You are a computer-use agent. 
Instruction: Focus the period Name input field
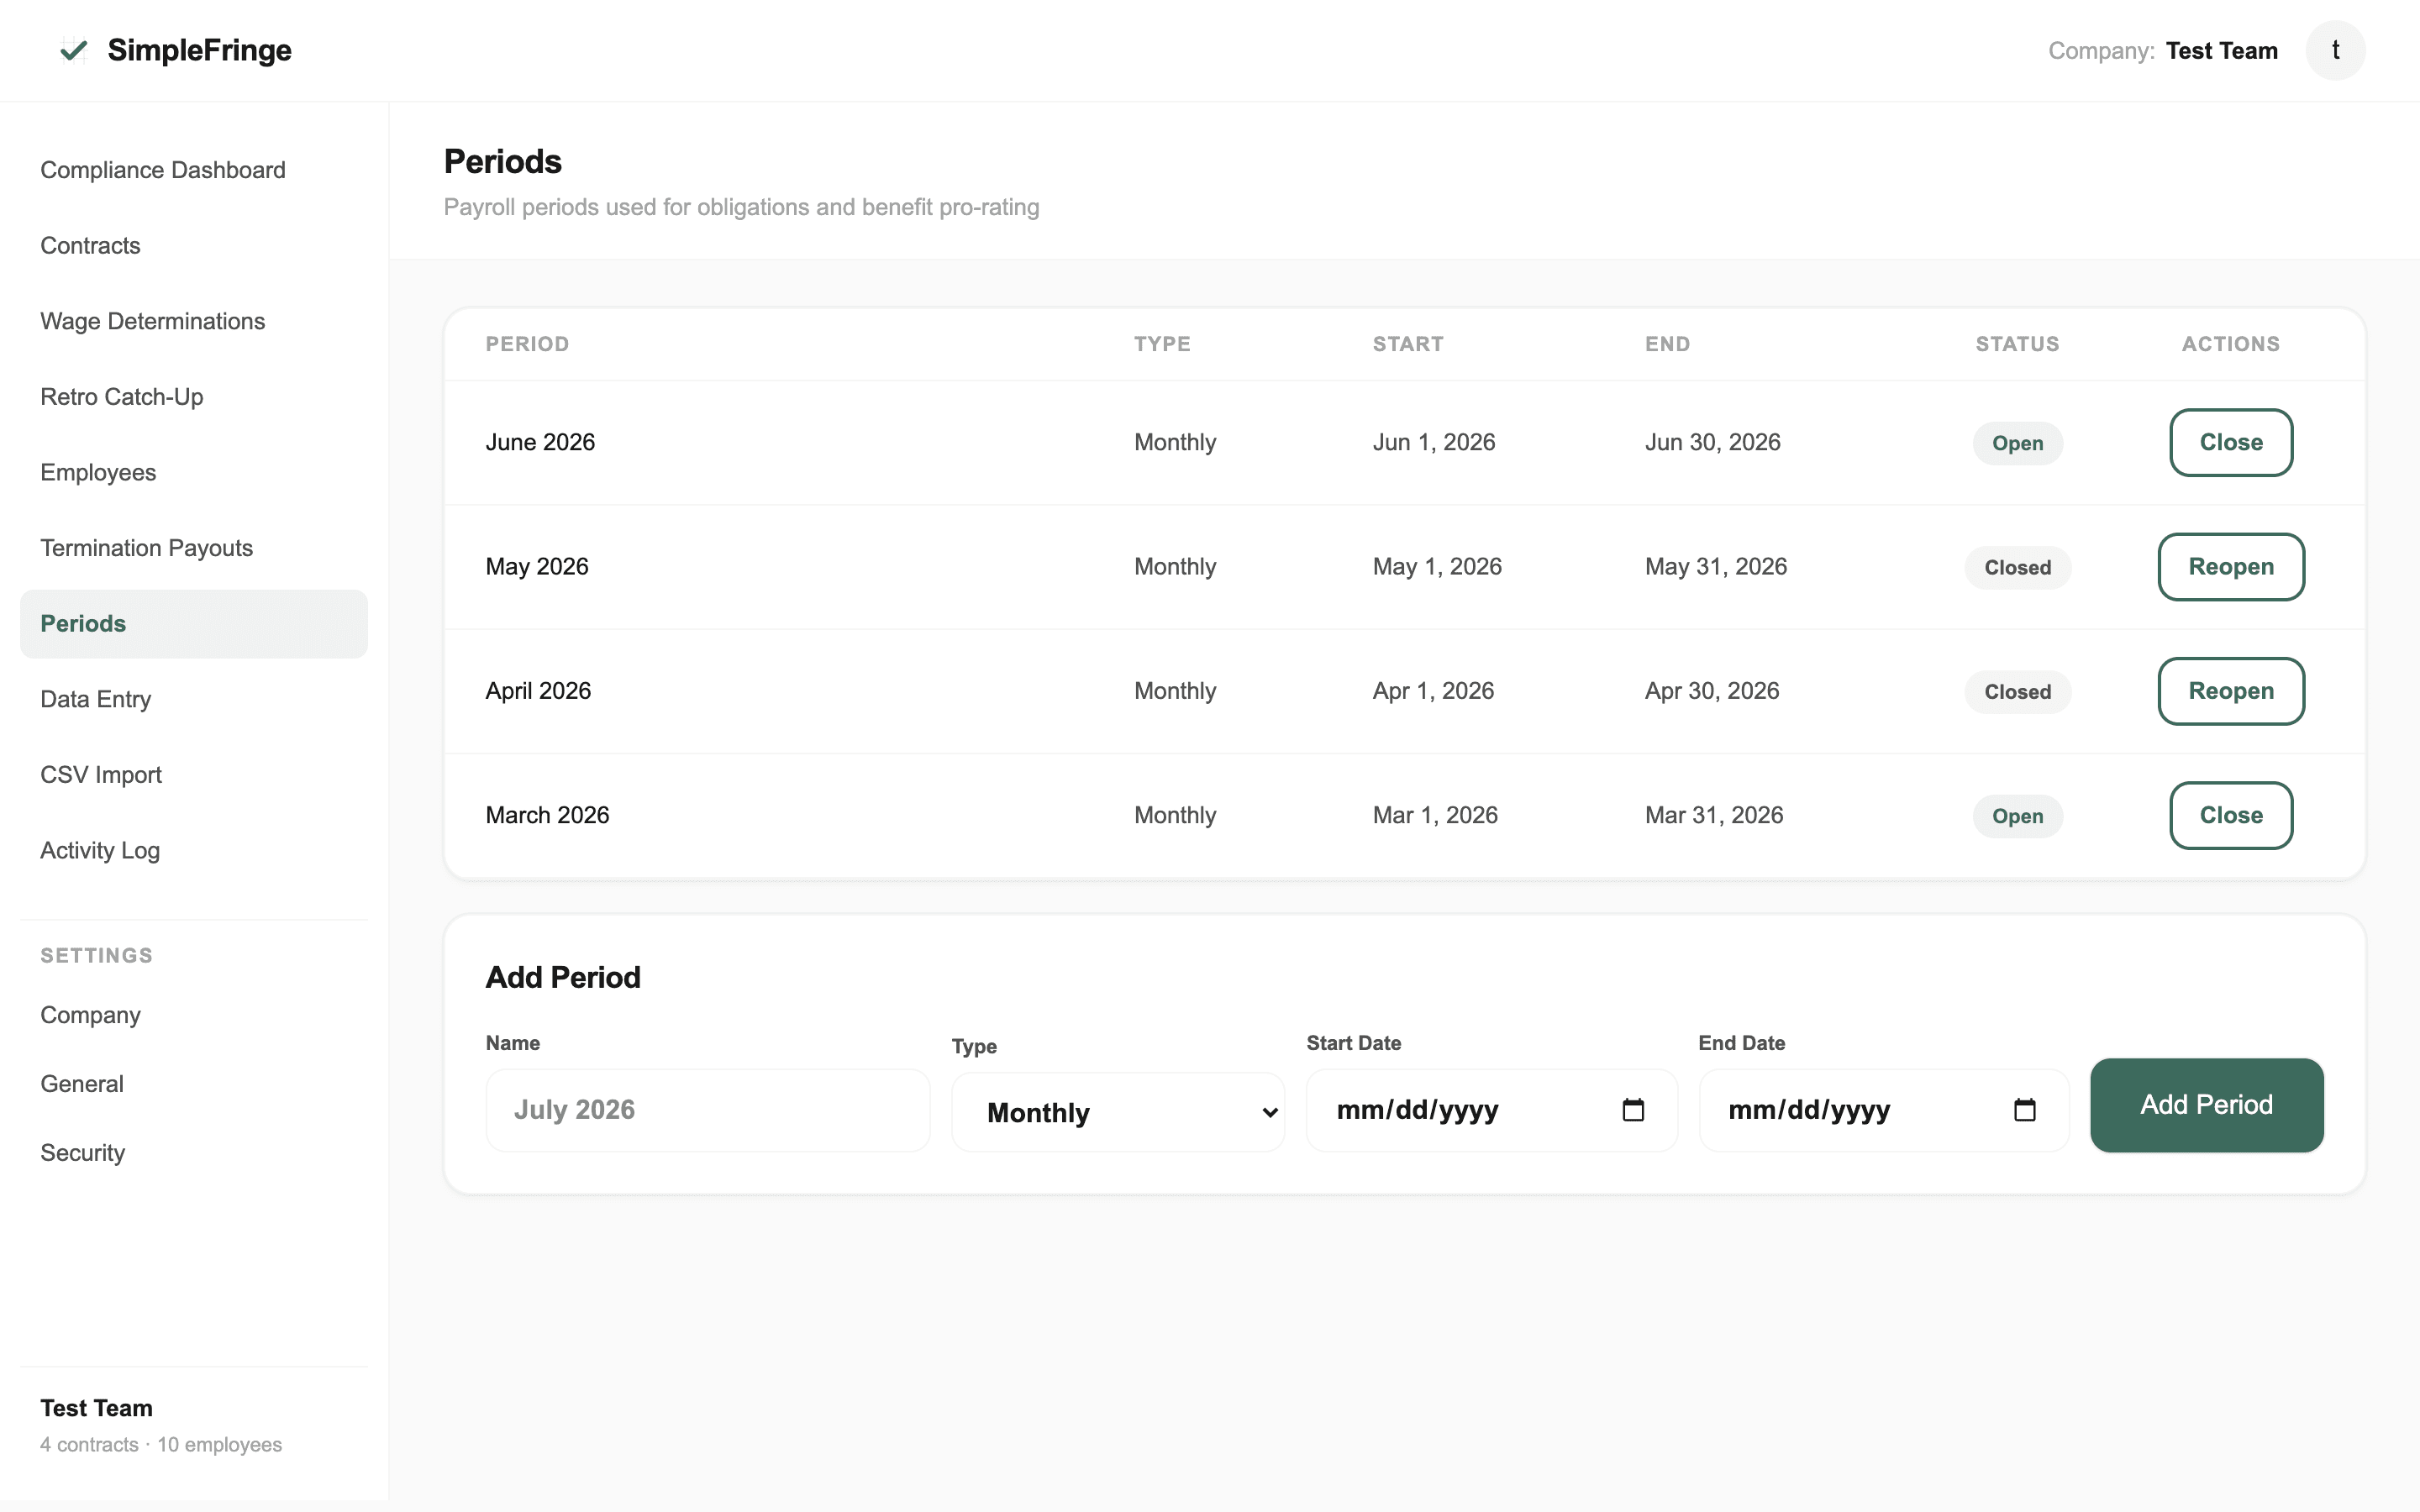708,1110
